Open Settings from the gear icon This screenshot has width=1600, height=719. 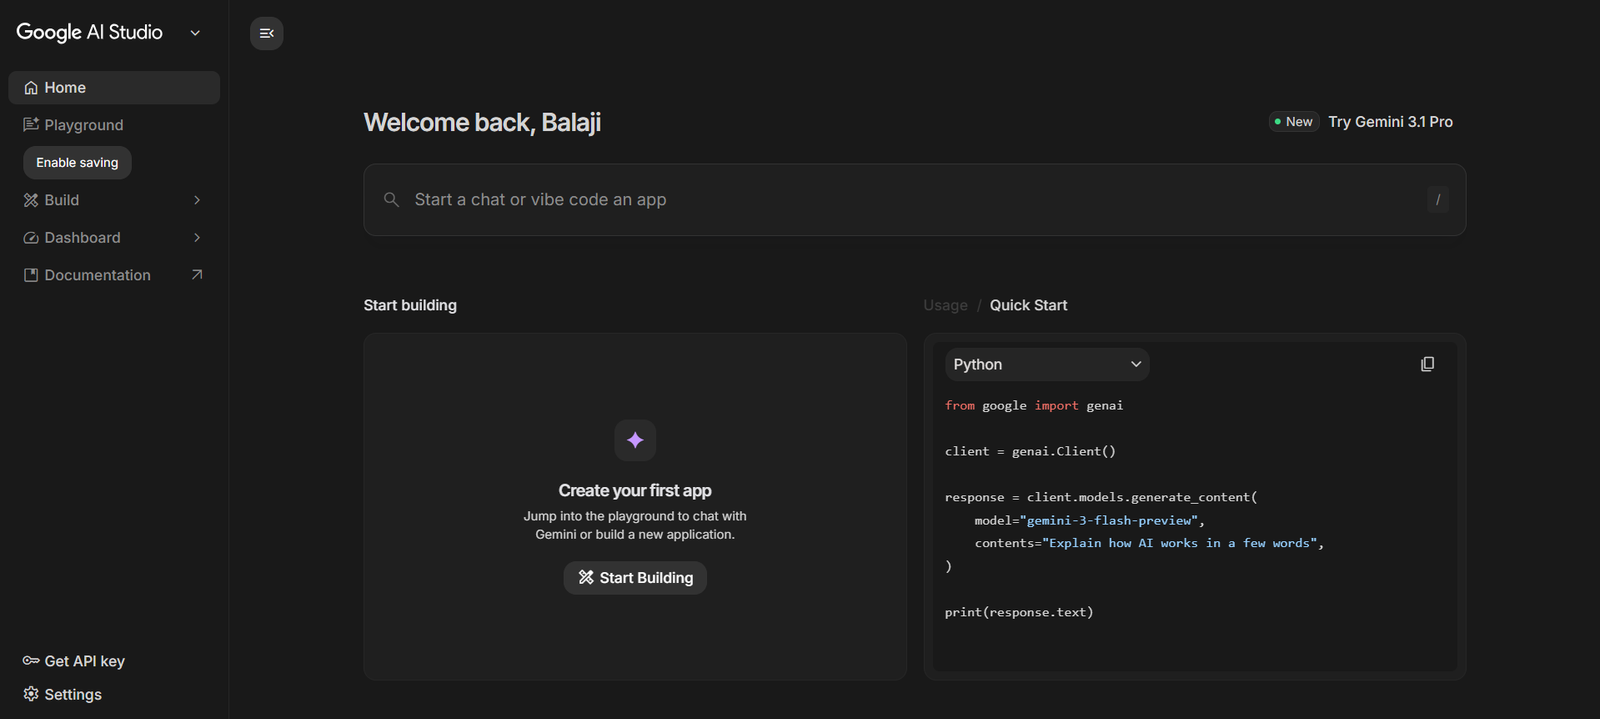pyautogui.click(x=31, y=694)
